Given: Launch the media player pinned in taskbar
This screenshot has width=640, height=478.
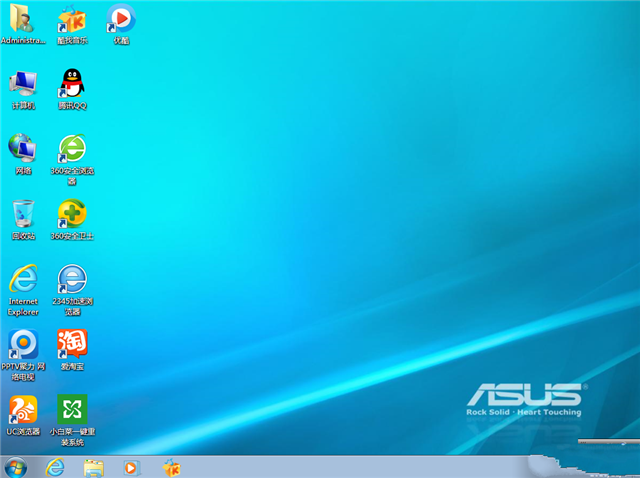Looking at the screenshot, I should tap(131, 467).
